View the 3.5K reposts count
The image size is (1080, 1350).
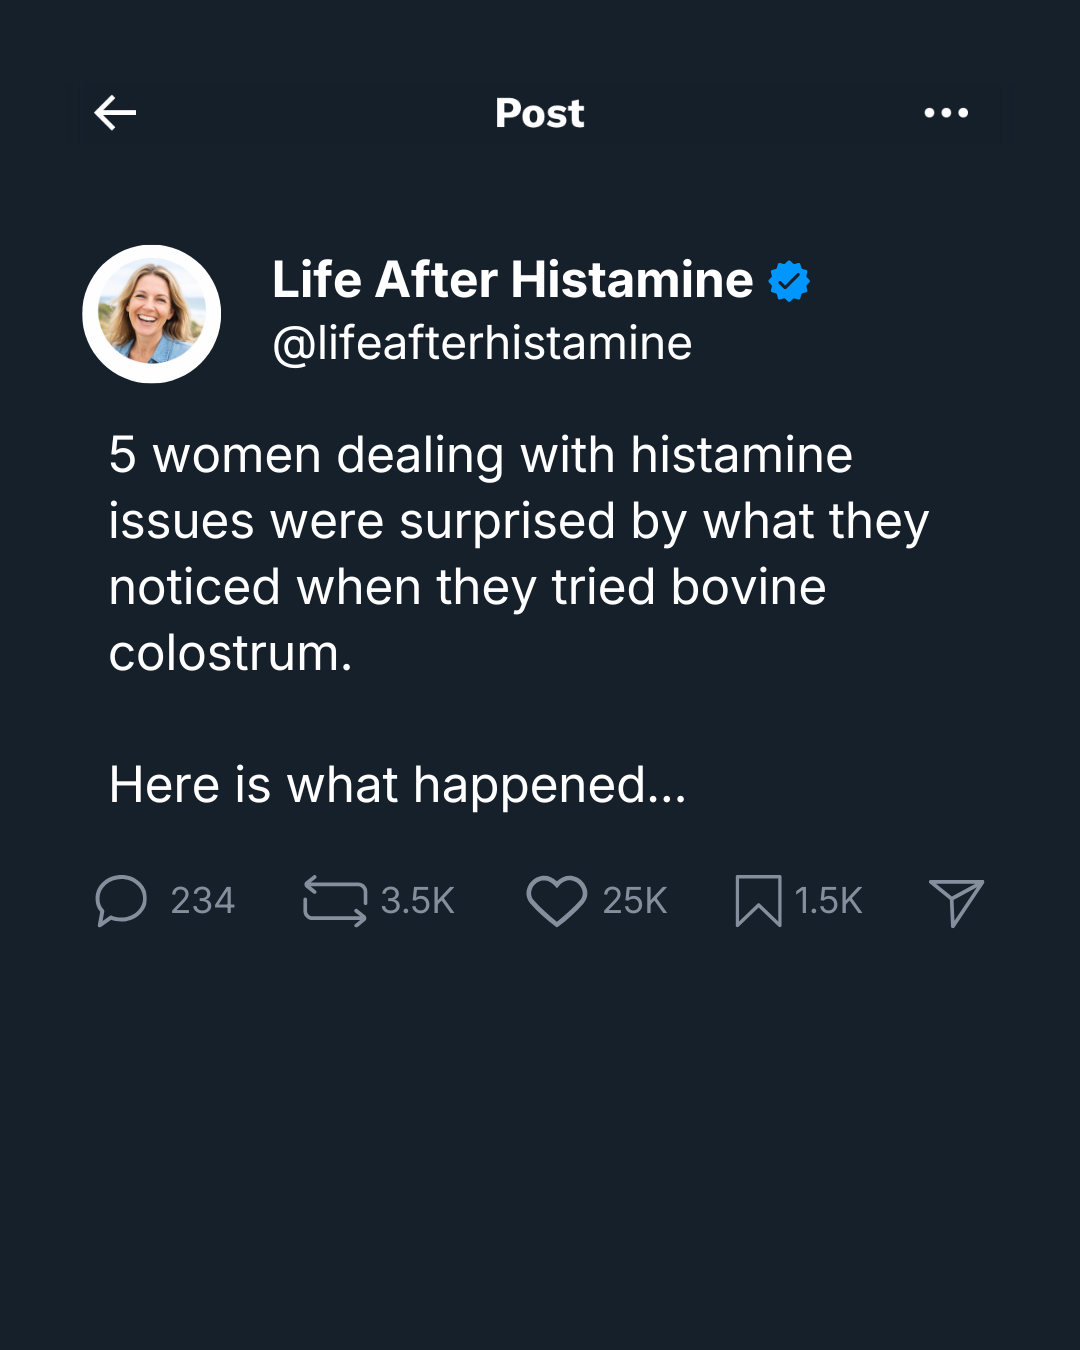point(418,901)
